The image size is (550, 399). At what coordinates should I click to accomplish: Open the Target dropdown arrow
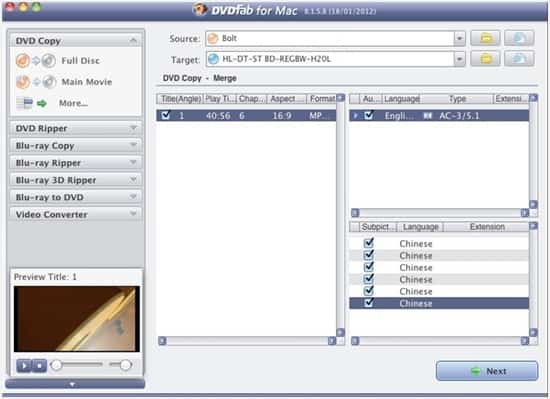point(460,59)
